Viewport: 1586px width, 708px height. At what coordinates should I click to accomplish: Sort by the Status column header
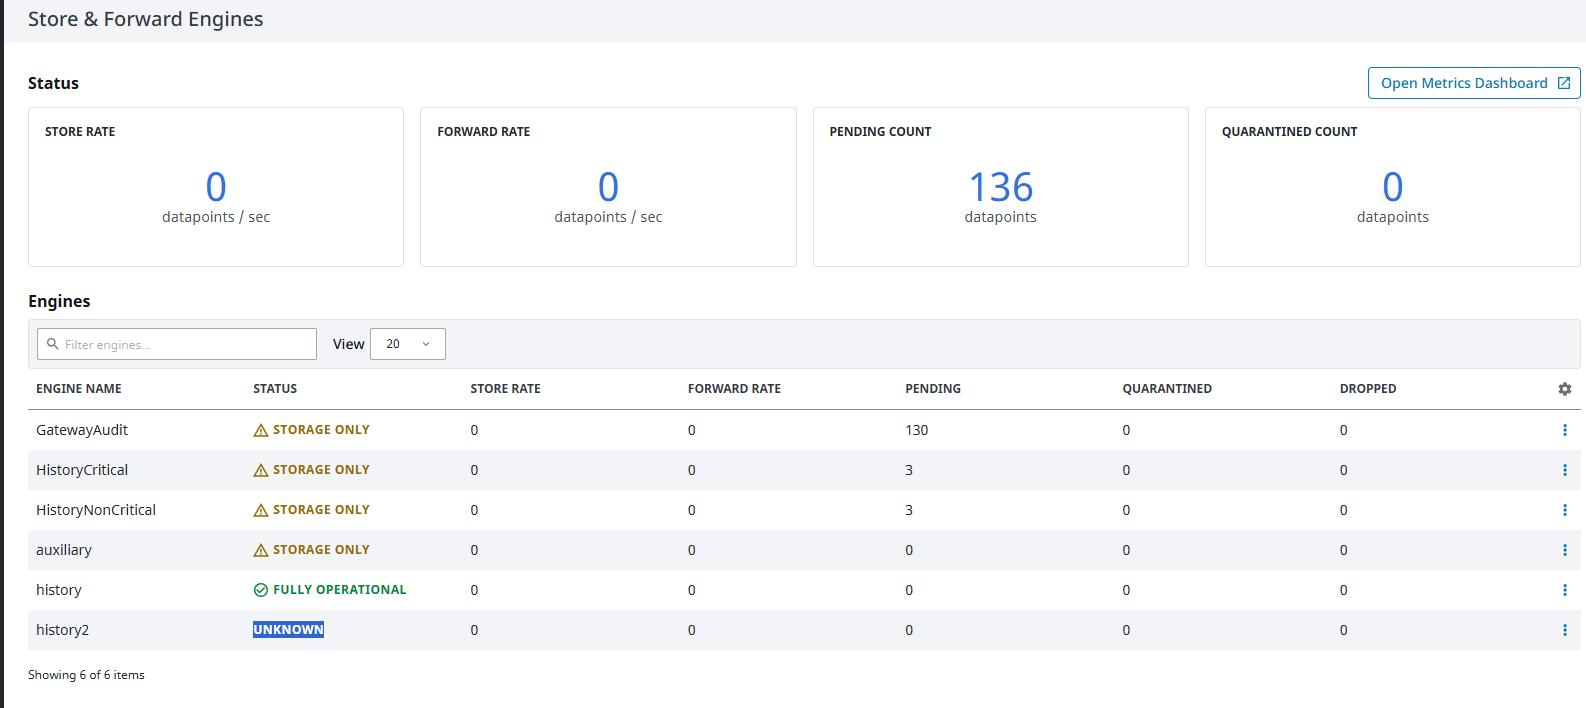(275, 389)
